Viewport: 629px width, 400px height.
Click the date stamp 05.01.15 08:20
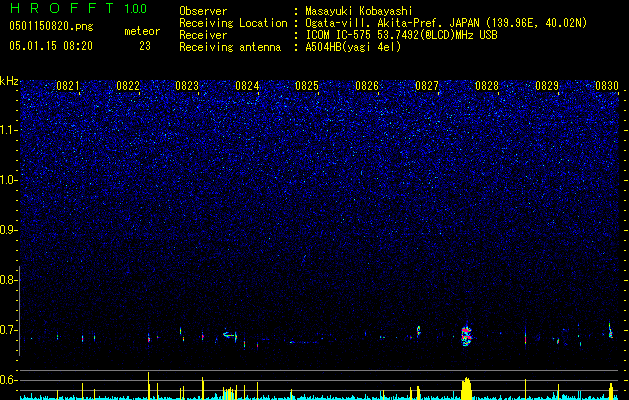coord(51,46)
